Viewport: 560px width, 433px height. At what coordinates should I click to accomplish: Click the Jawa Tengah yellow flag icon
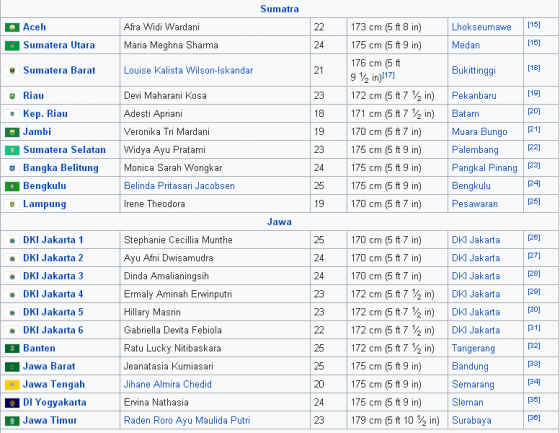pyautogui.click(x=12, y=385)
